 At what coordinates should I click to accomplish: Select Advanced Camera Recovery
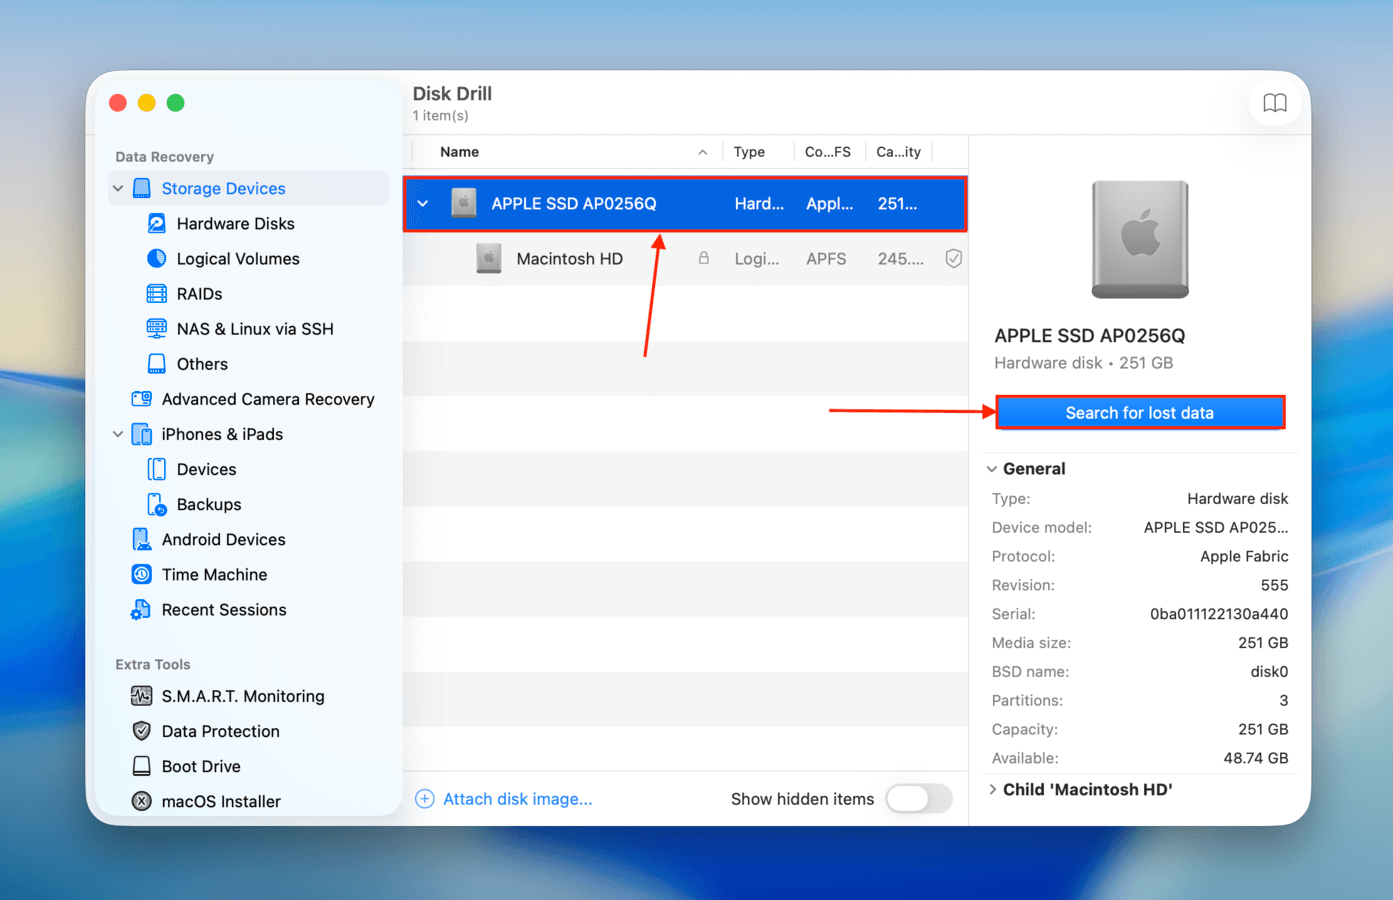(x=140, y=398)
